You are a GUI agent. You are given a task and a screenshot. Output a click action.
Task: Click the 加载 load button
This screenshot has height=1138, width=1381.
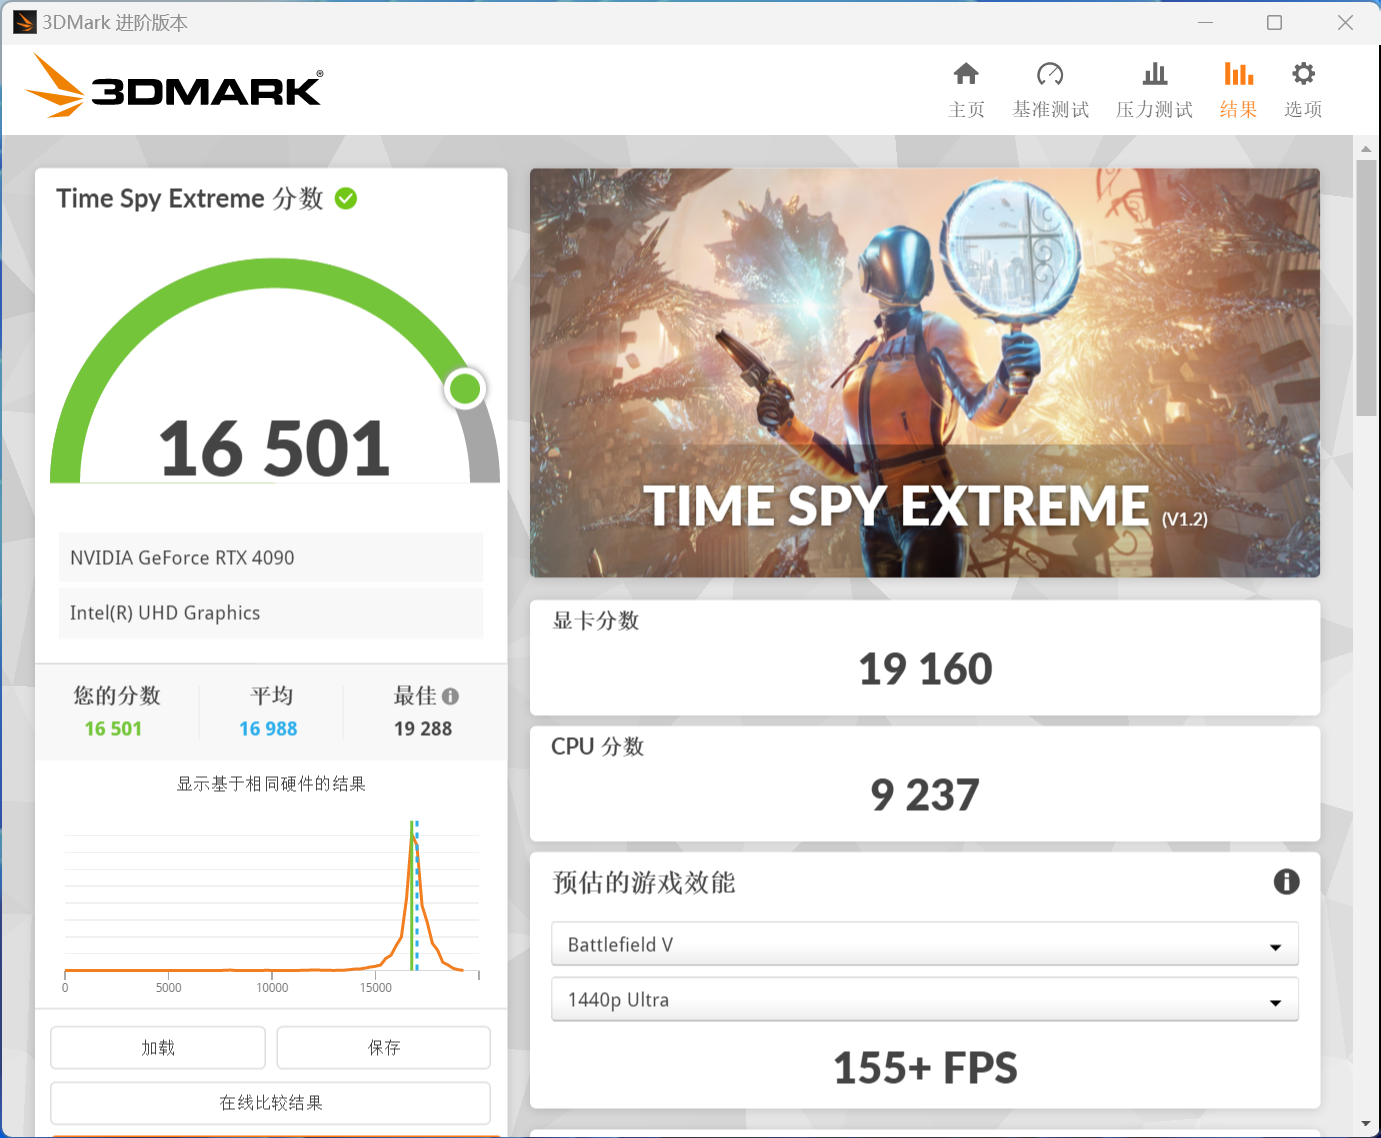point(158,1047)
